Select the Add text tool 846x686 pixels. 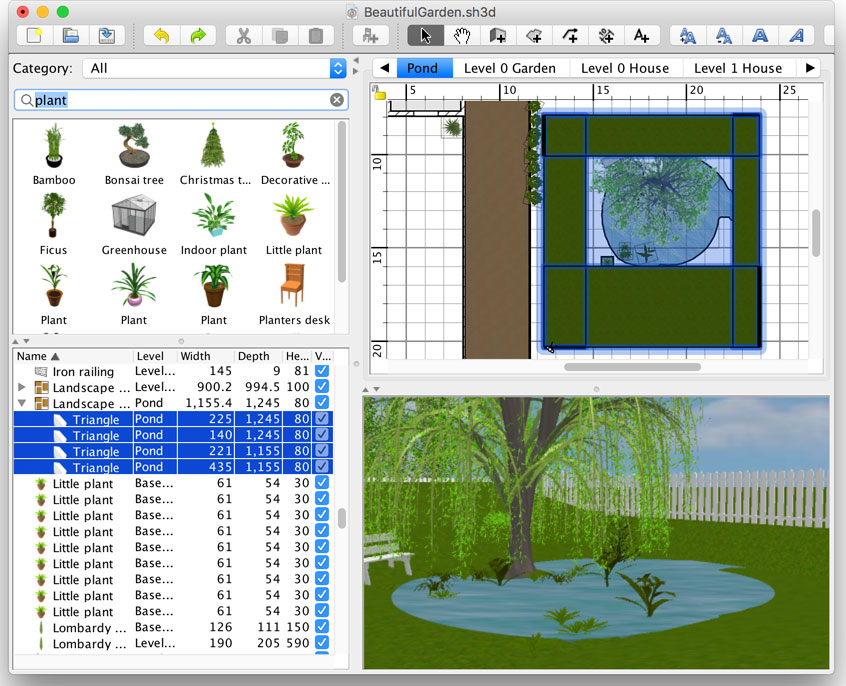641,36
